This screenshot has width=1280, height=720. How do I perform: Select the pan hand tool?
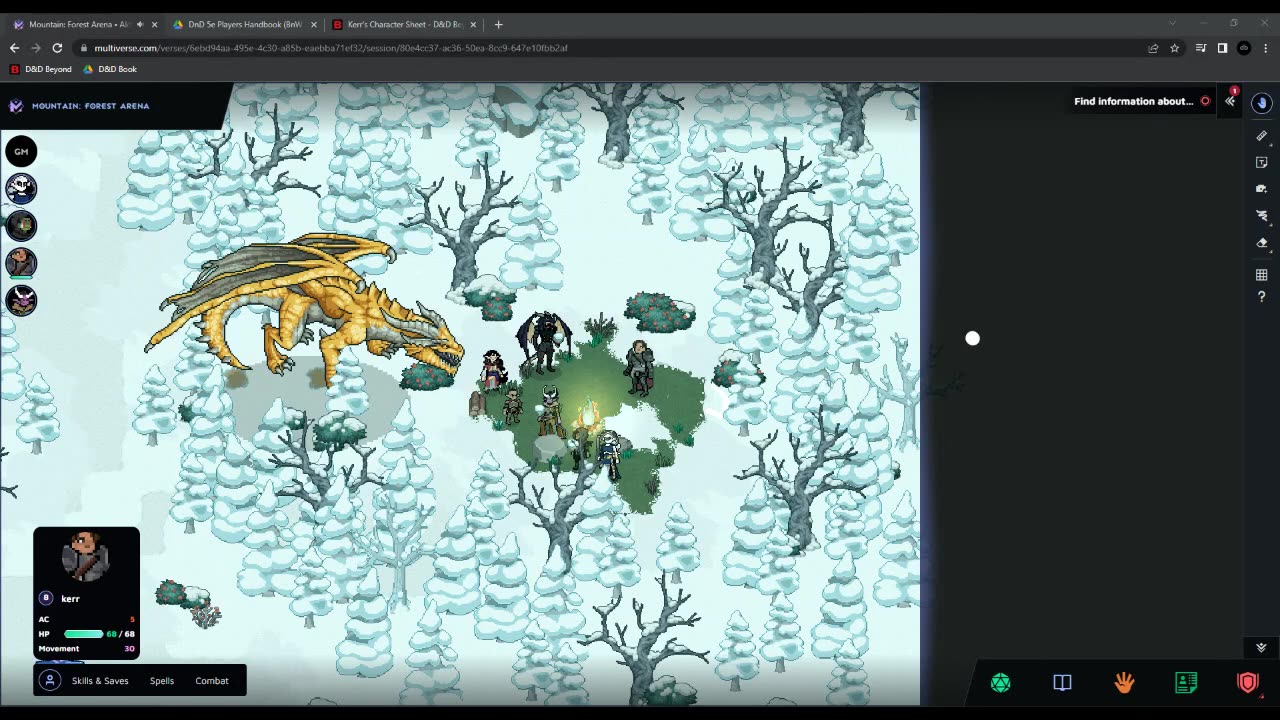point(1262,103)
